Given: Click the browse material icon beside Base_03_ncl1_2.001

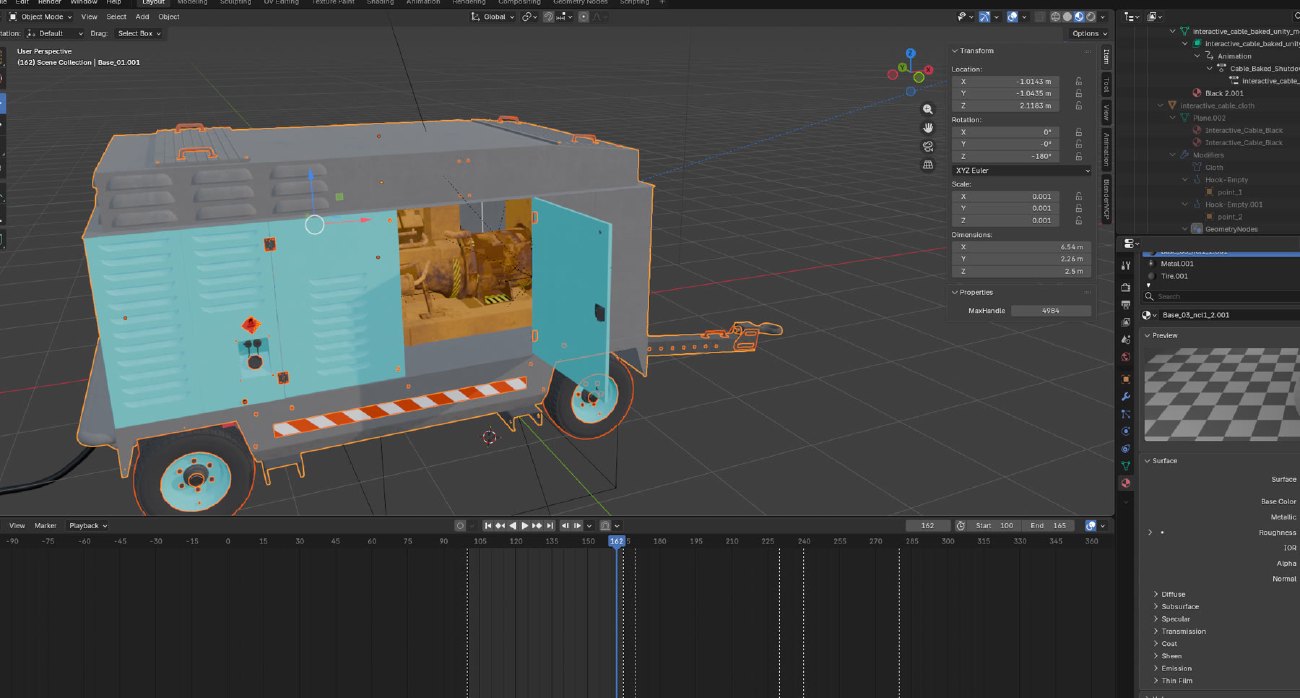Looking at the screenshot, I should pos(1151,315).
